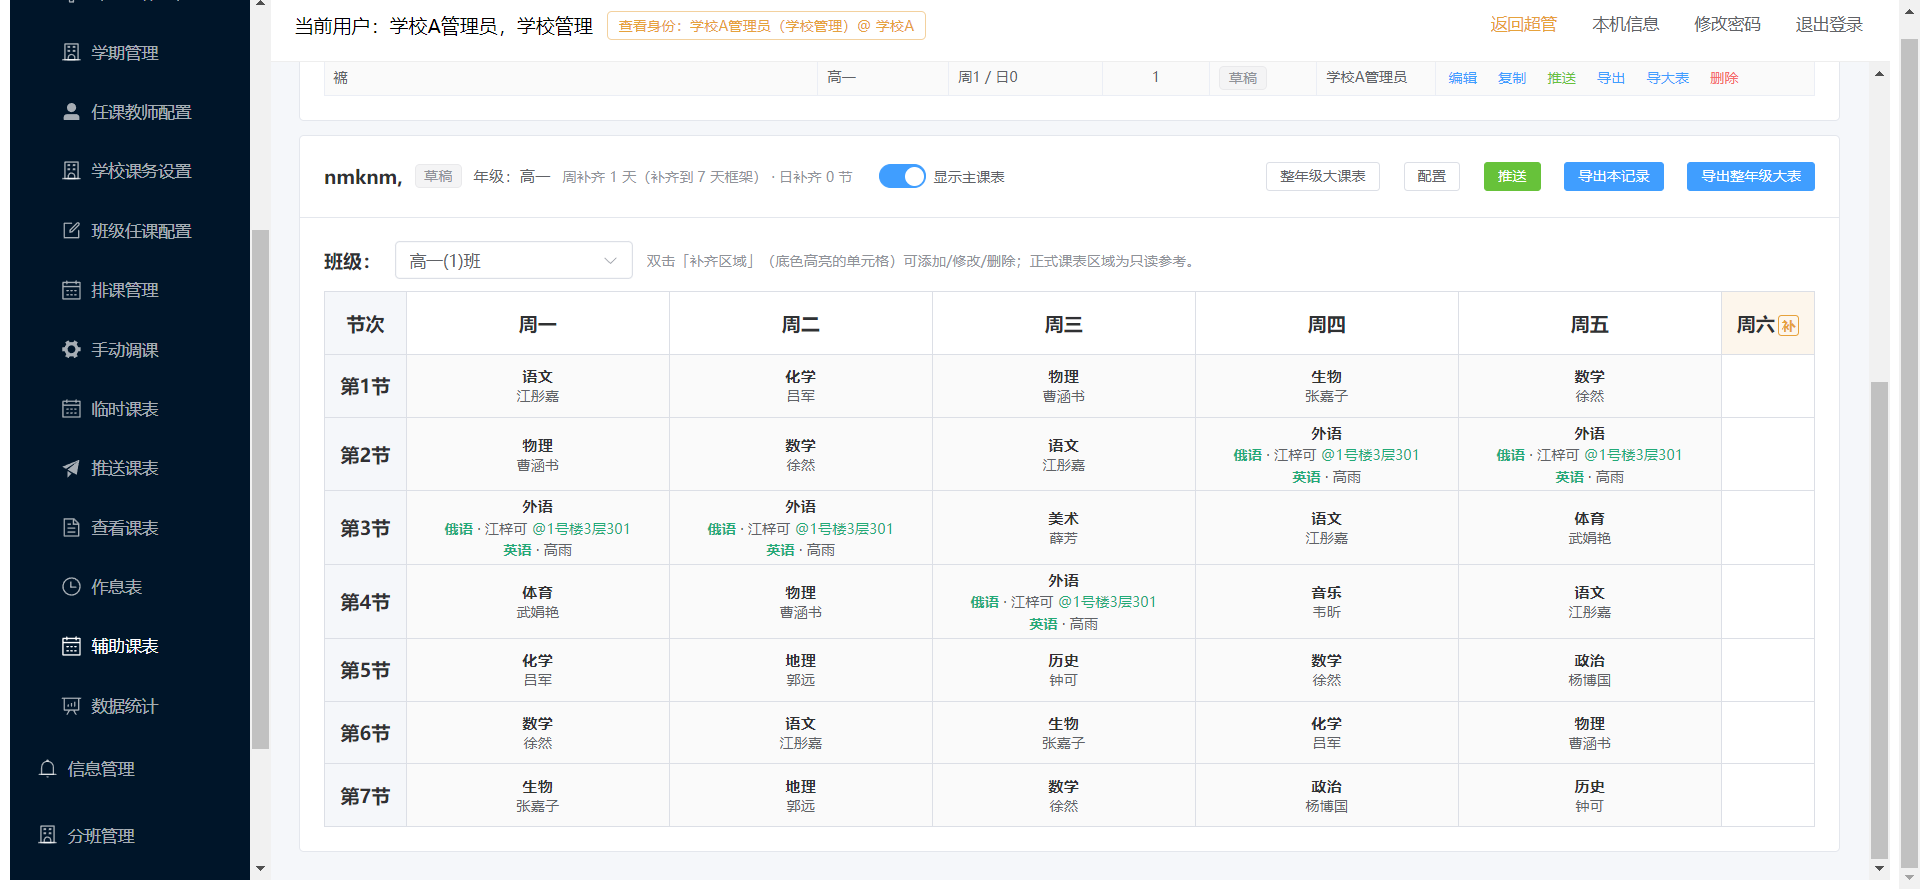Click the 排课管理 calendar icon
Image resolution: width=1920 pixels, height=889 pixels.
[x=71, y=290]
